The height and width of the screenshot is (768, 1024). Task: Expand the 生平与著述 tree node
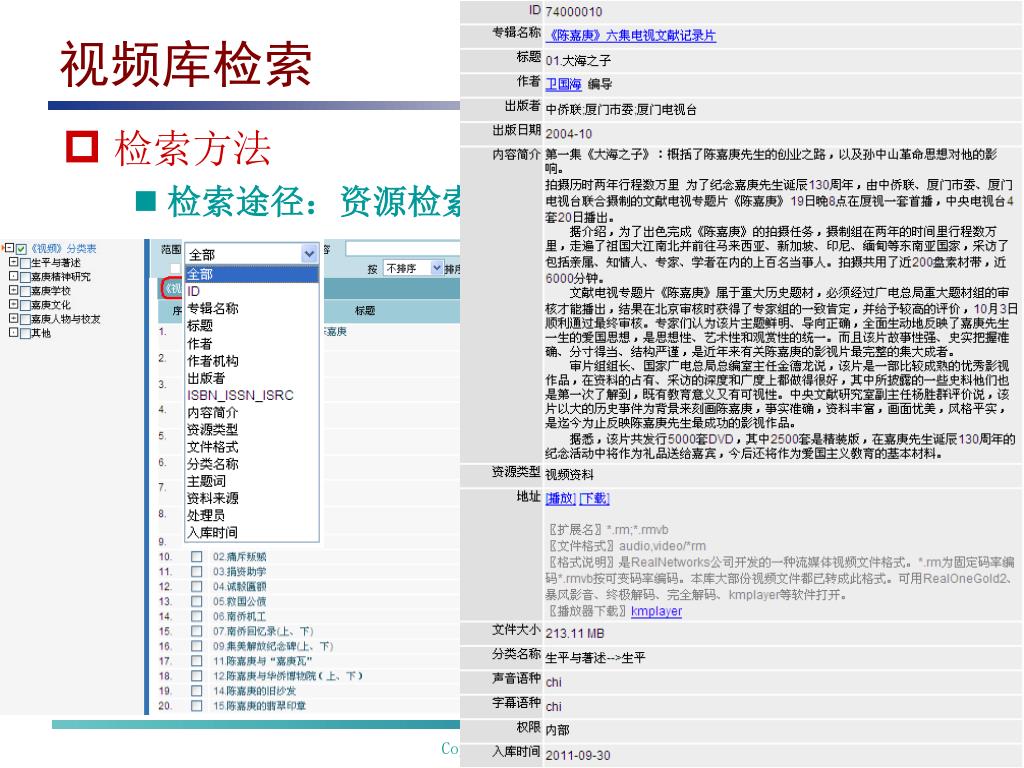[13, 263]
